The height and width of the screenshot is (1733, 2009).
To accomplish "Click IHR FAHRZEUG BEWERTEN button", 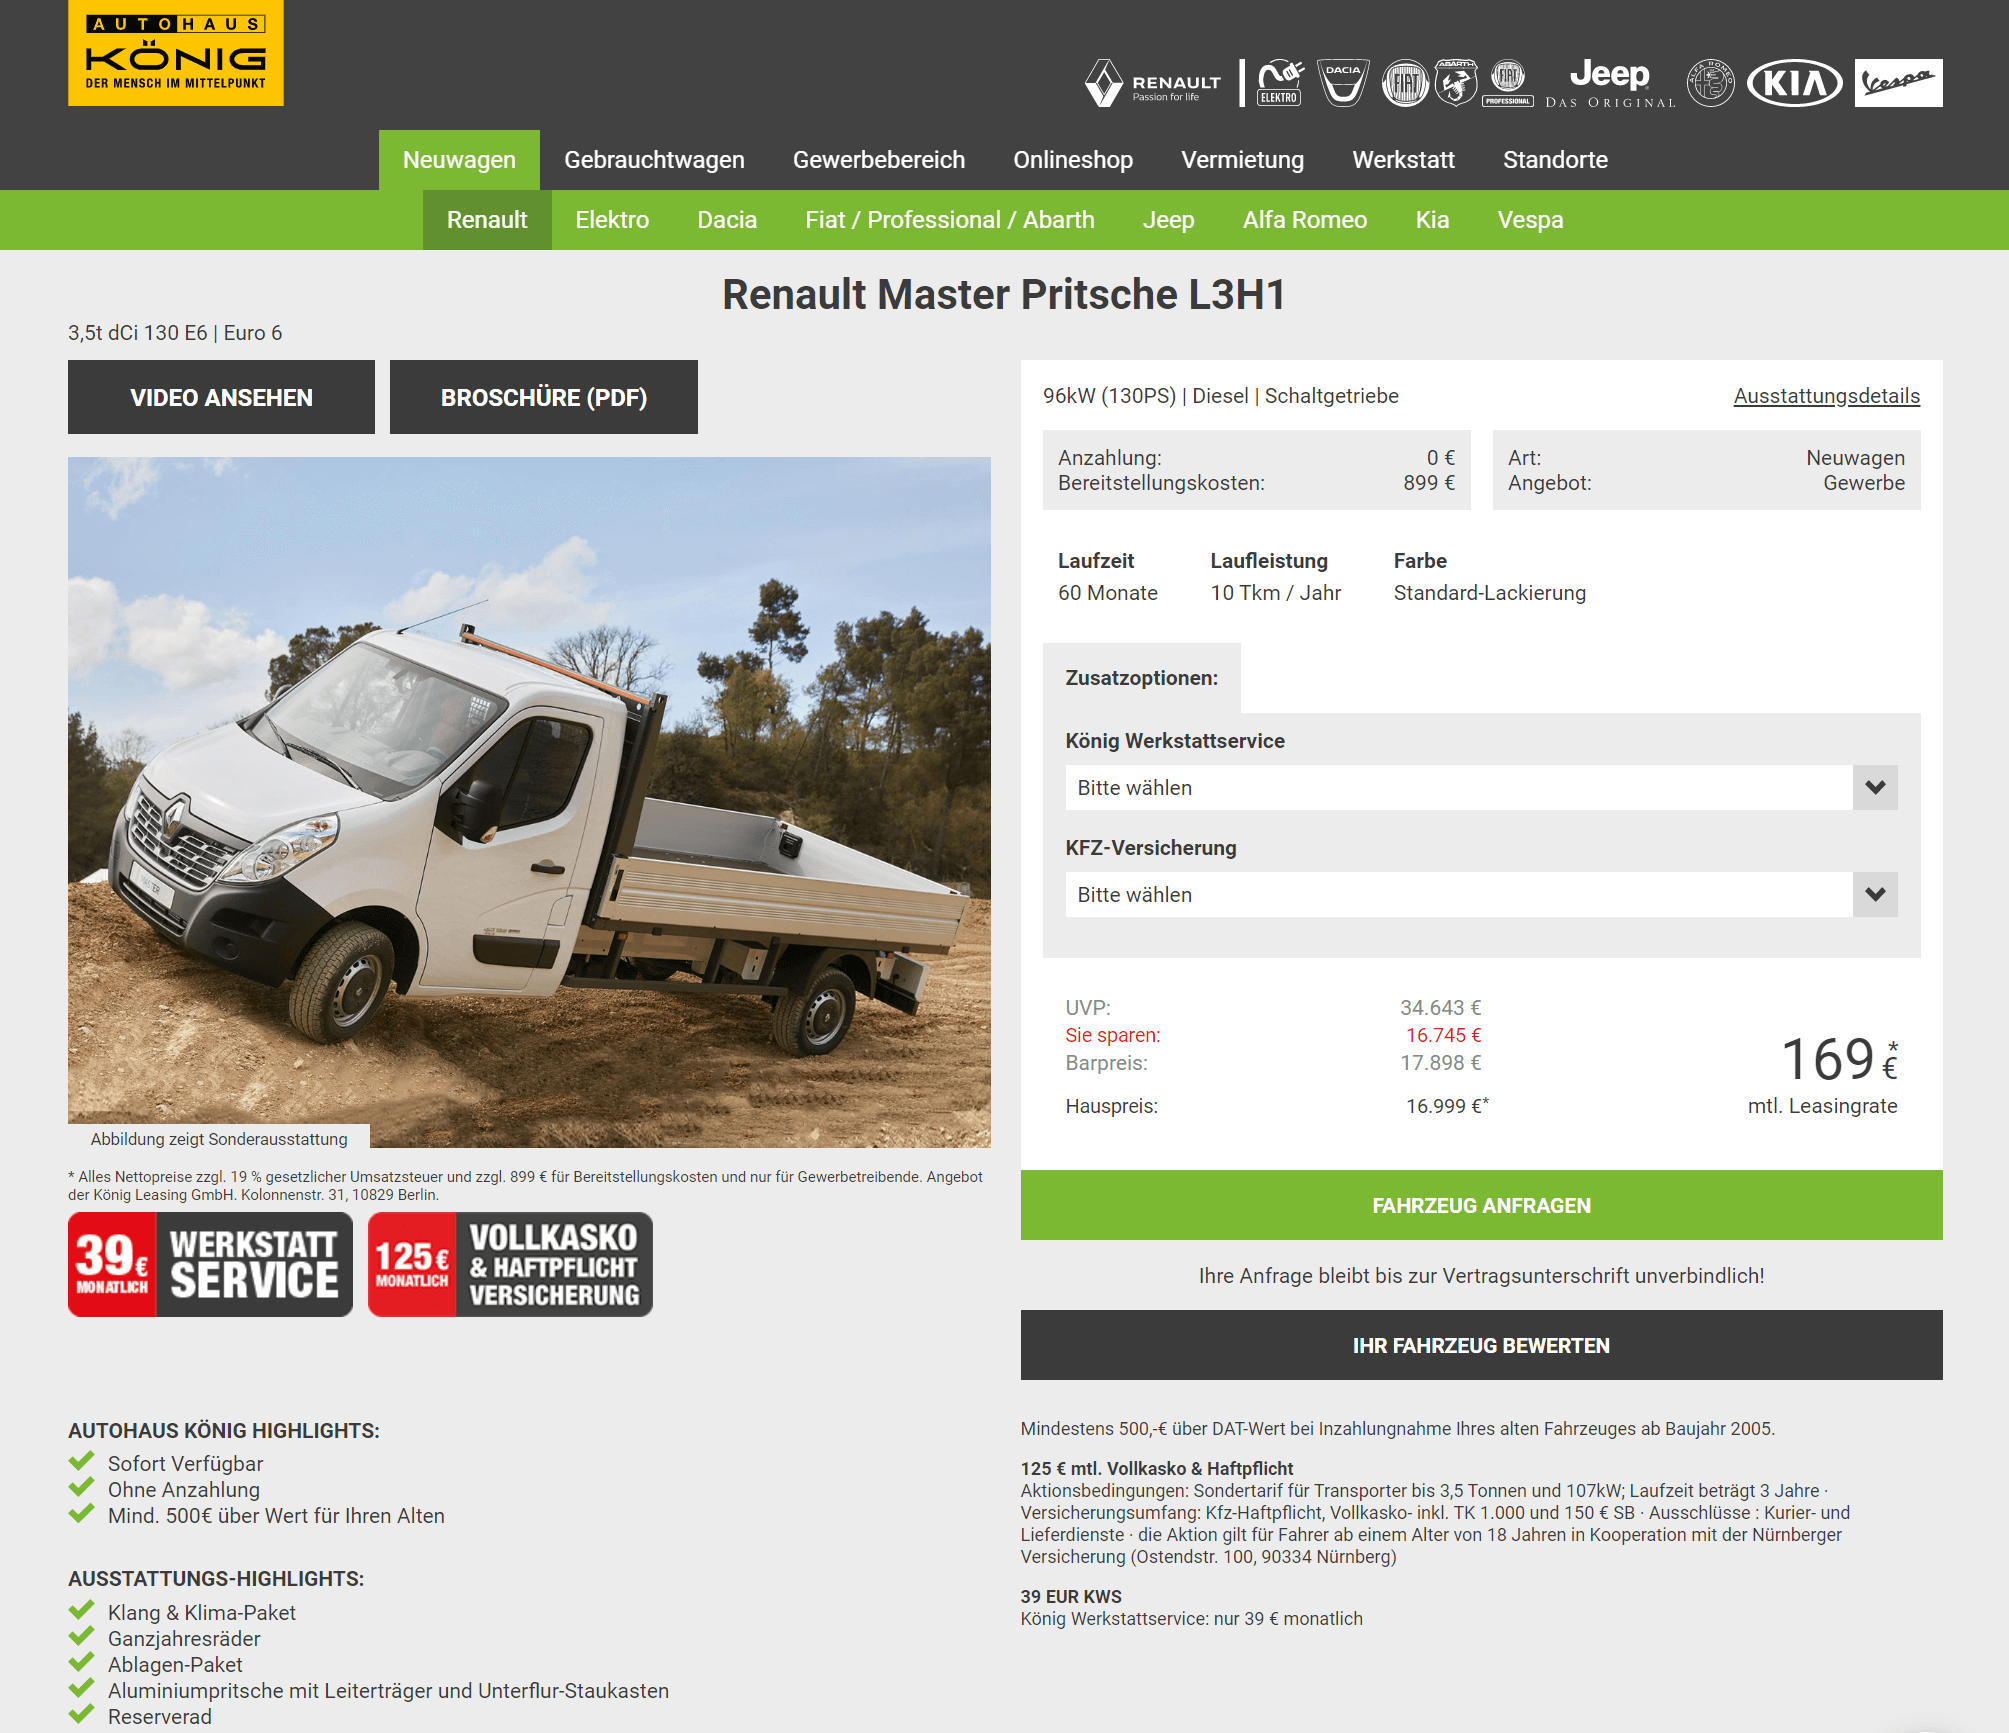I will (1481, 1345).
